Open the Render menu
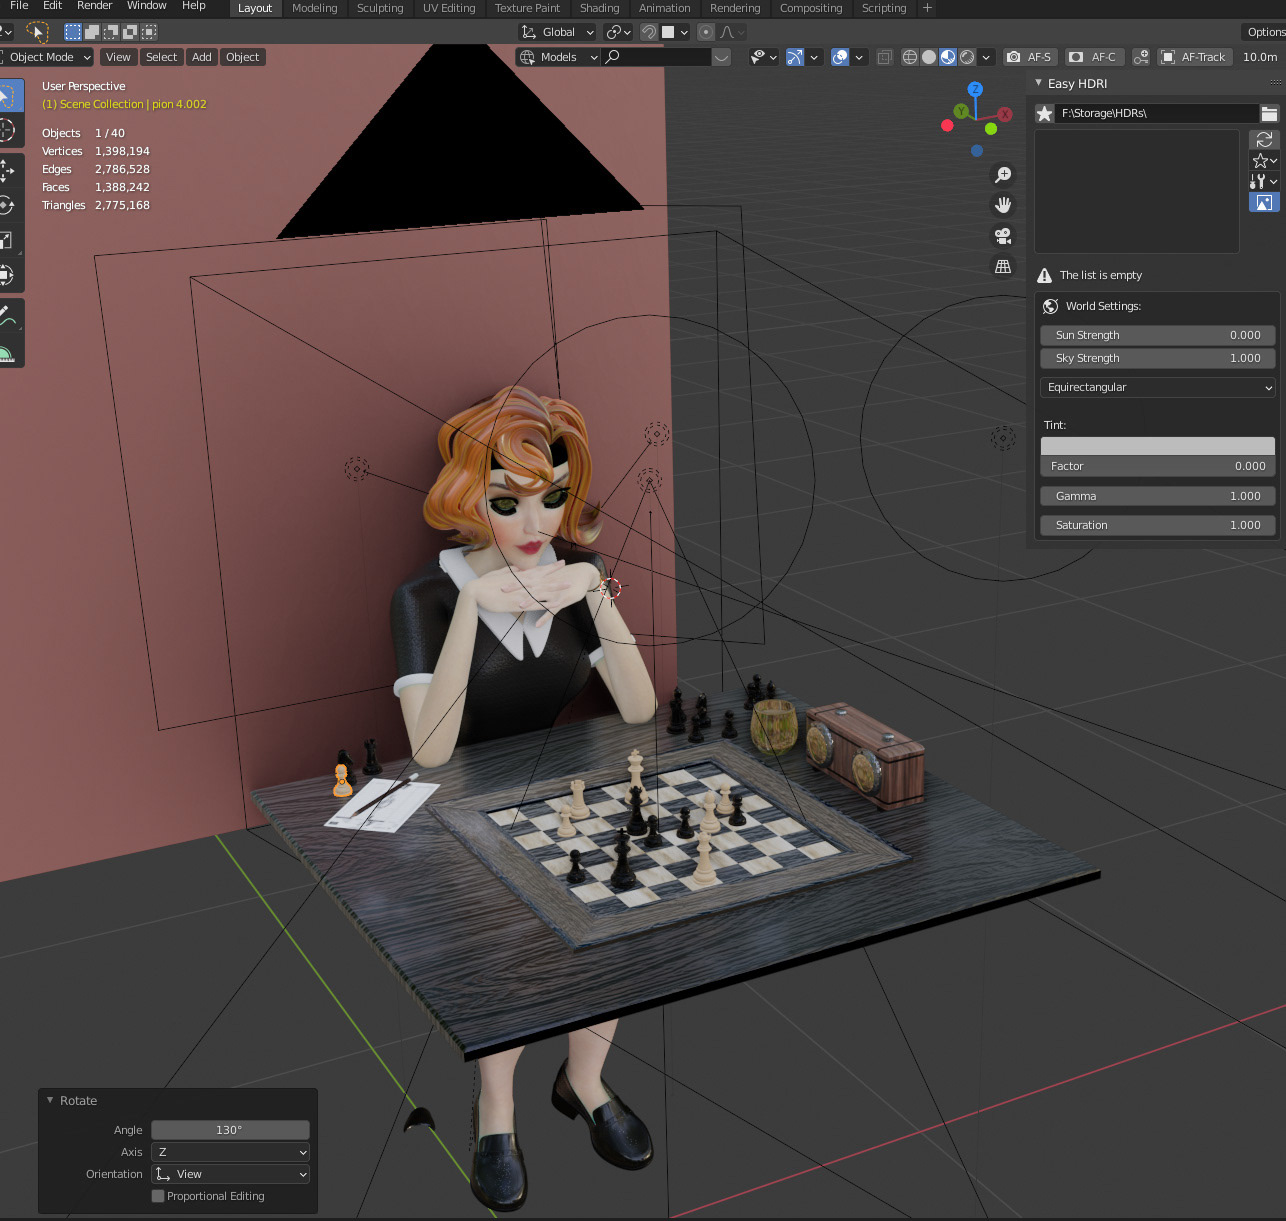This screenshot has width=1286, height=1221. tap(94, 6)
